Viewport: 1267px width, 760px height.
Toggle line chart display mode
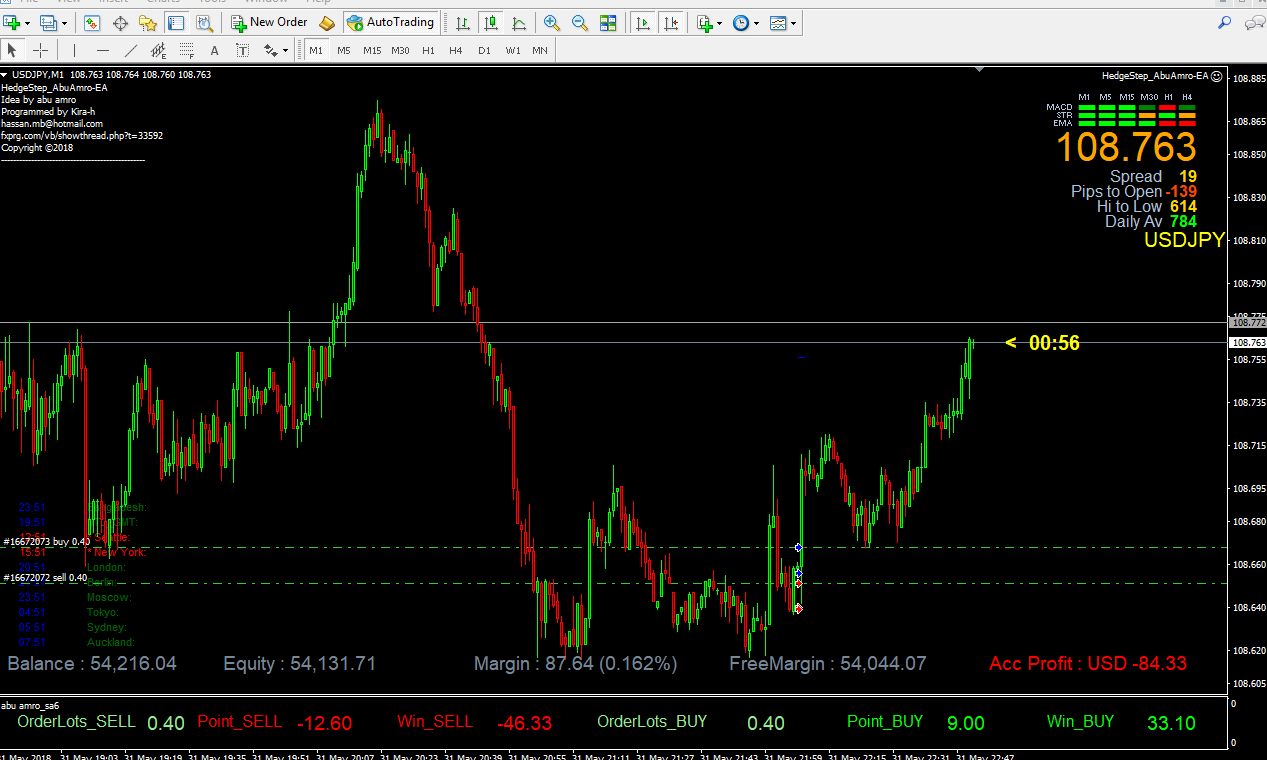(519, 22)
